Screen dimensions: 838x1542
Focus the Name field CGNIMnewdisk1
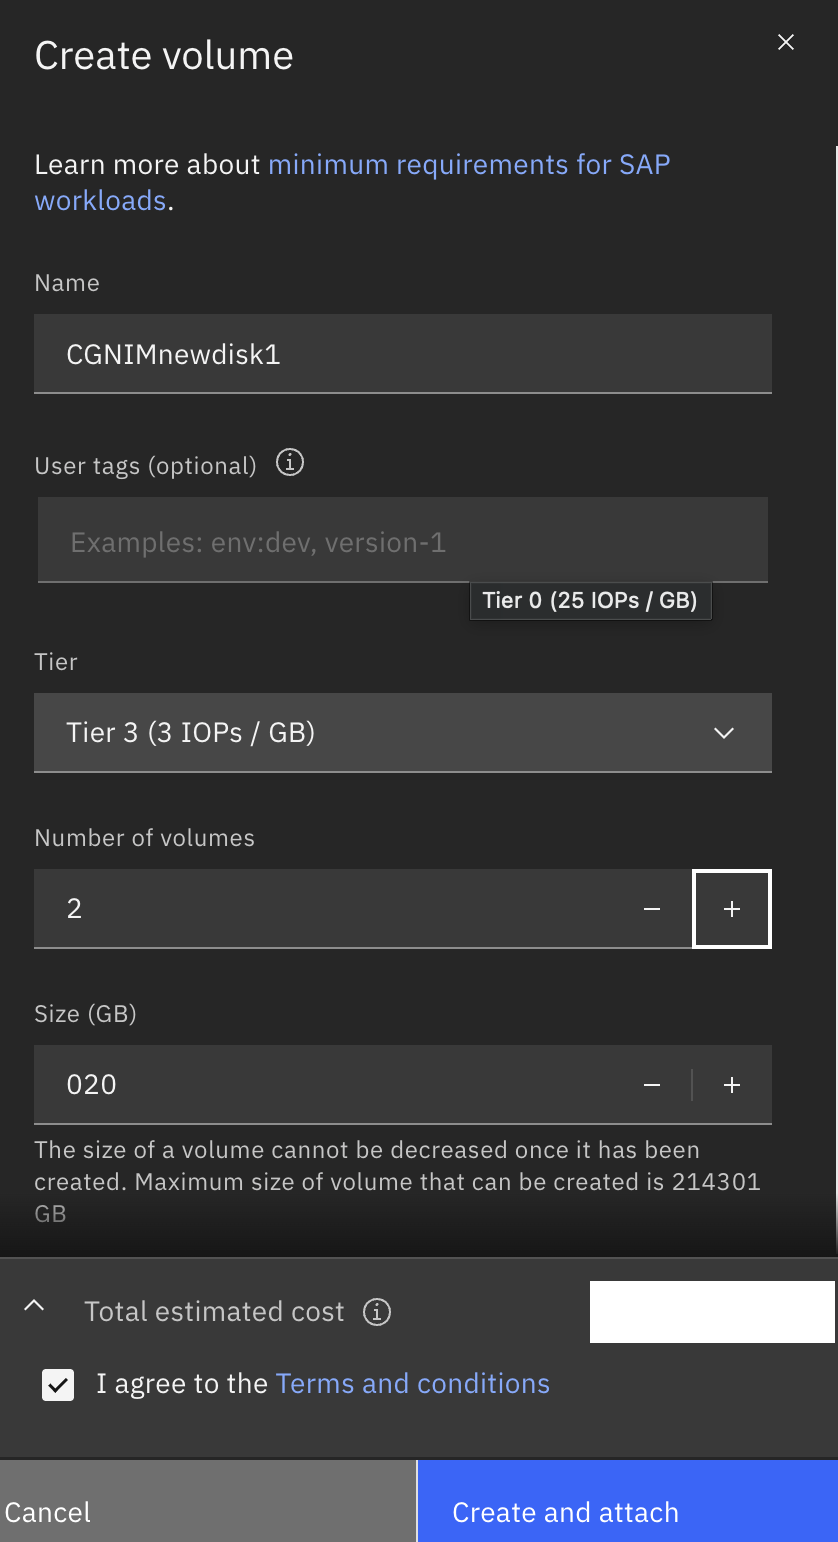pyautogui.click(x=403, y=354)
